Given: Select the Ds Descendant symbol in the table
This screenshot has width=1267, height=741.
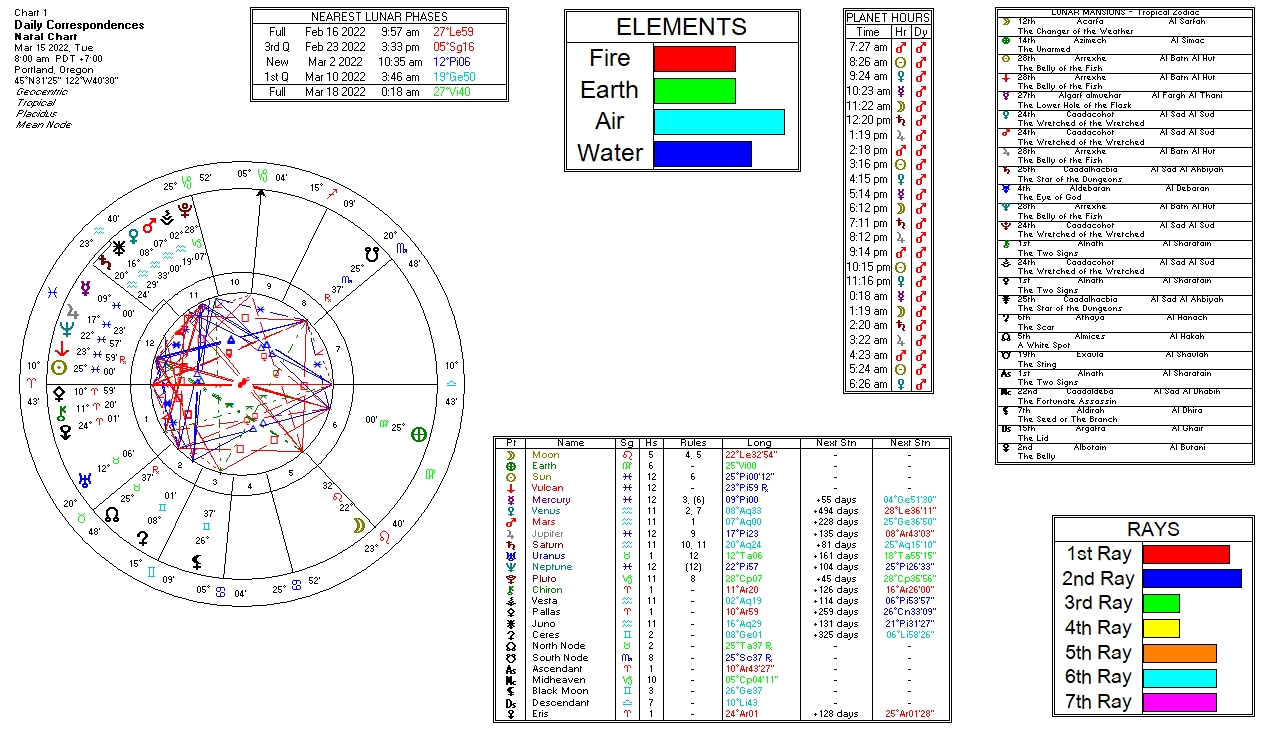Looking at the screenshot, I should (511, 703).
